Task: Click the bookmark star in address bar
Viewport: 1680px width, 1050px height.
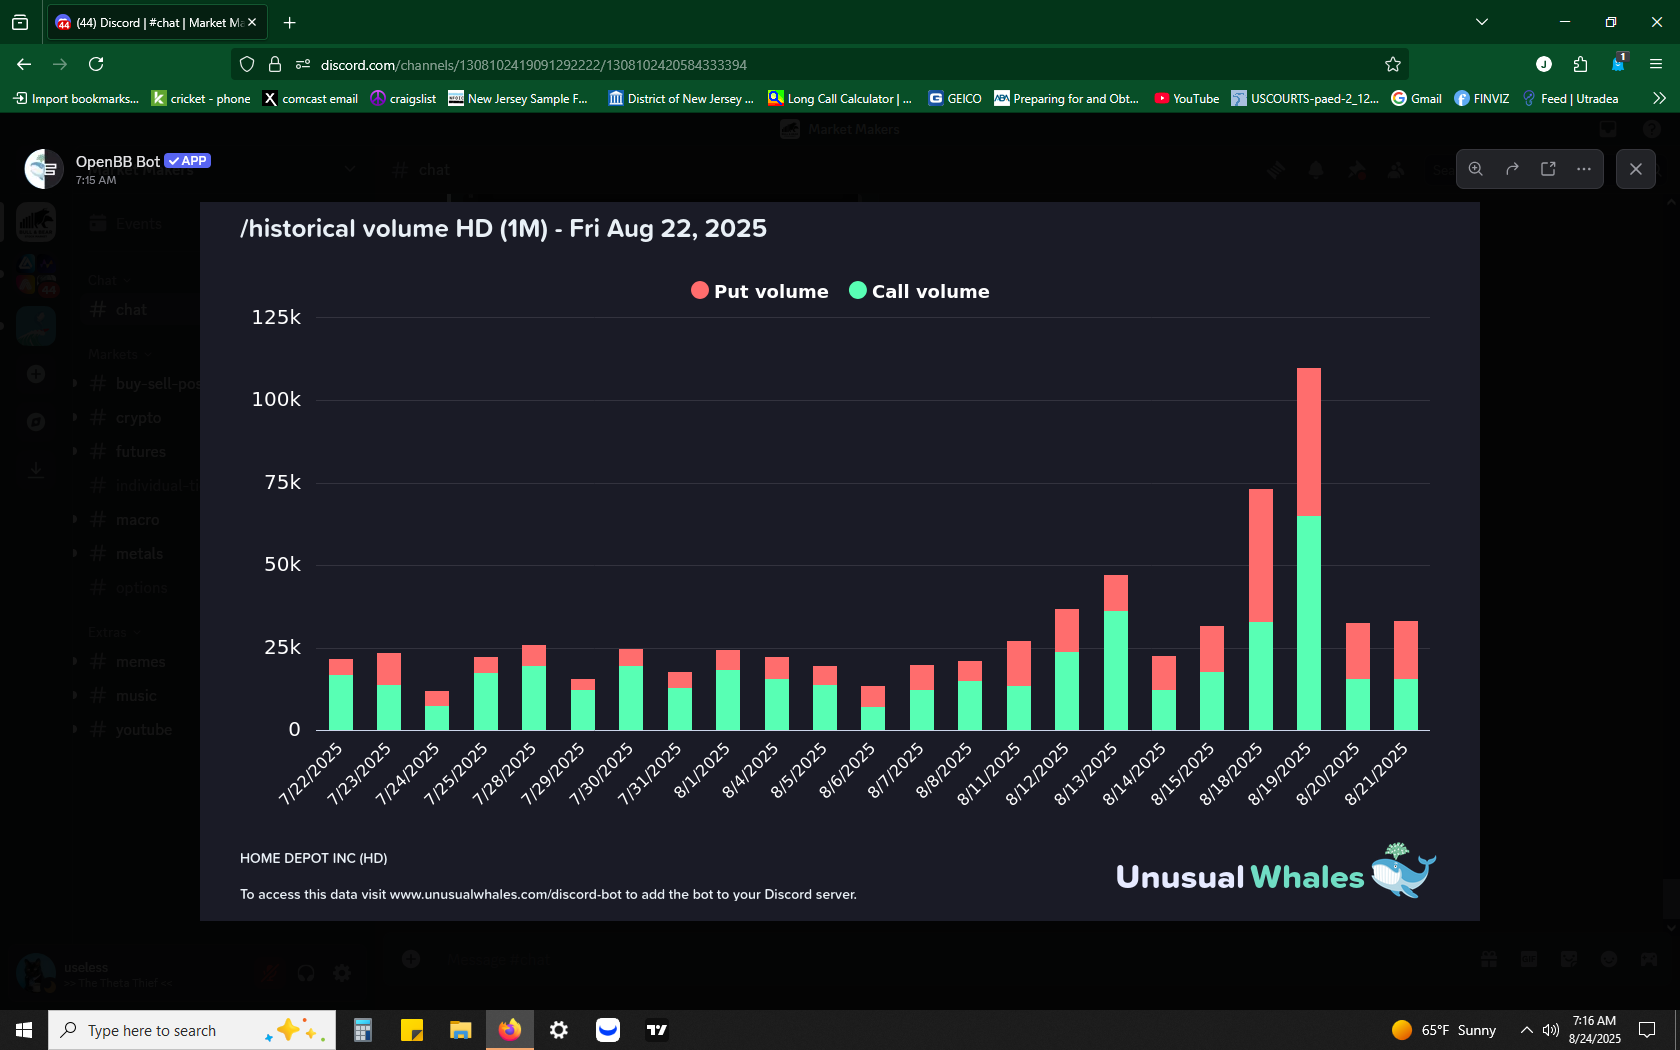Action: coord(1393,64)
